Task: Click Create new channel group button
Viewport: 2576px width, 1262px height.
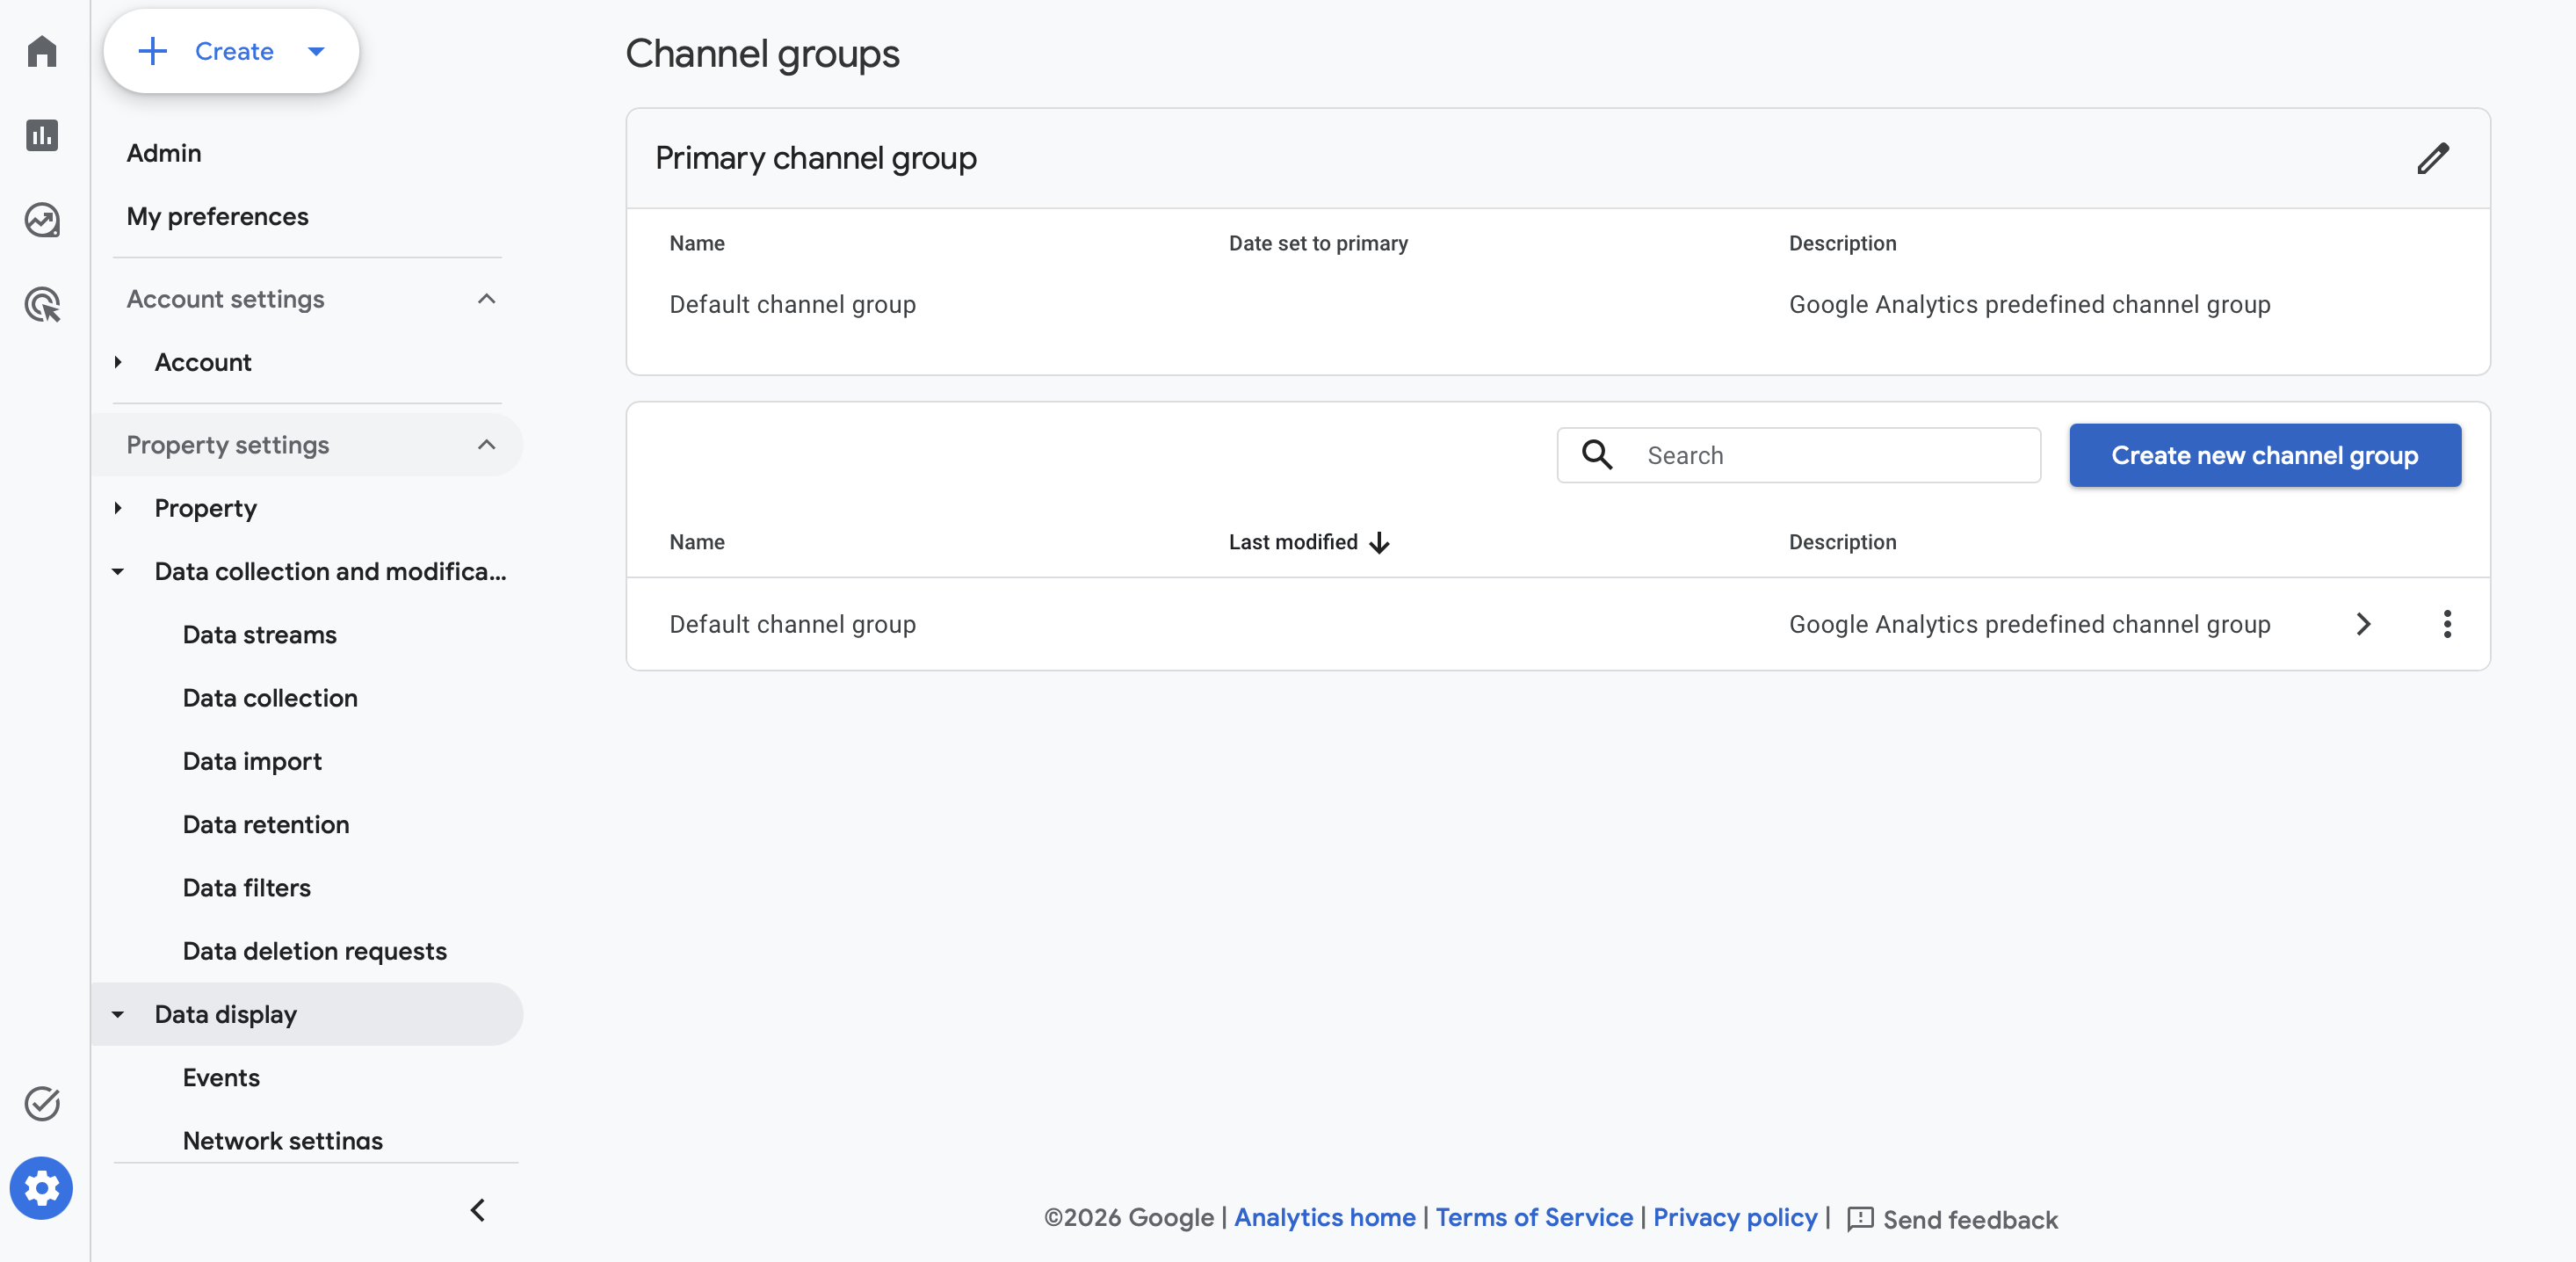Action: tap(2264, 455)
